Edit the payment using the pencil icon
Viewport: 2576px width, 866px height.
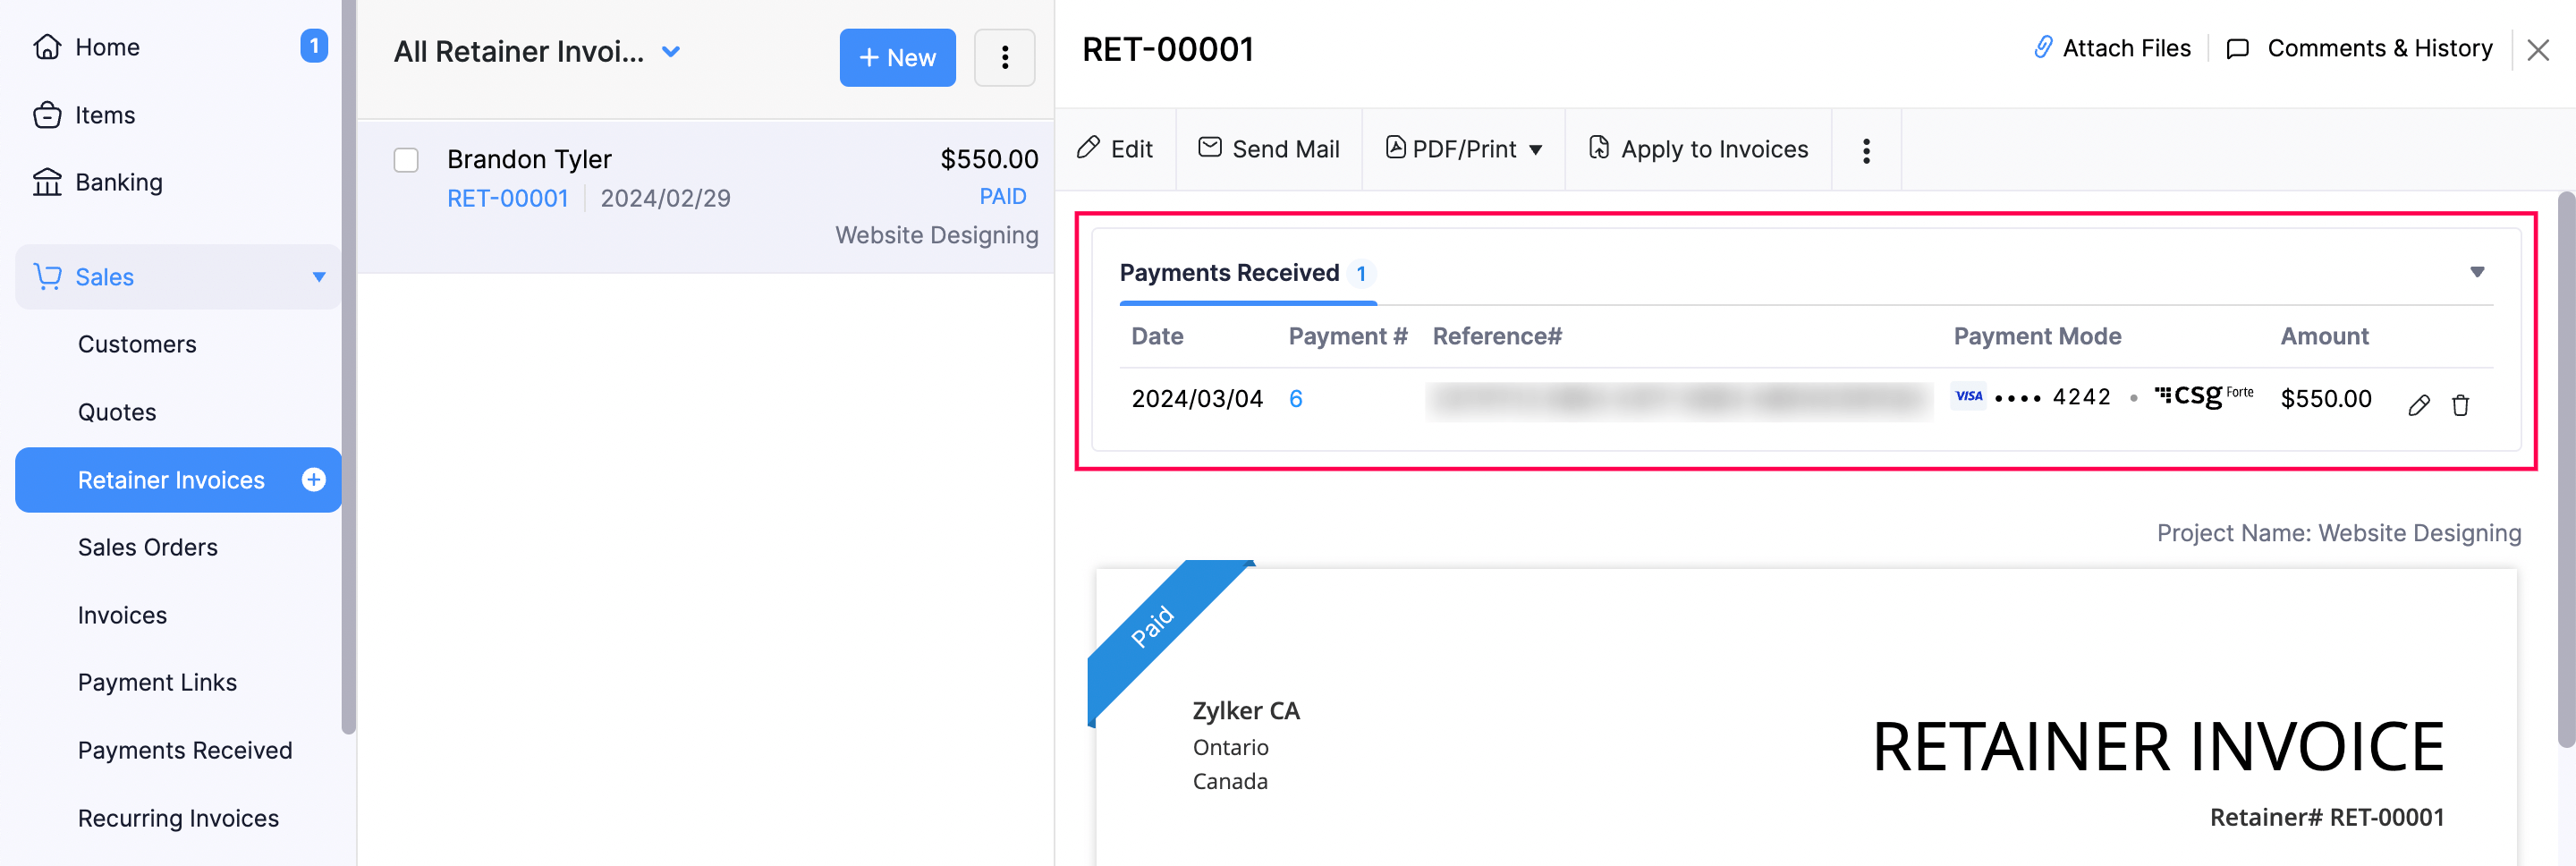click(2420, 404)
